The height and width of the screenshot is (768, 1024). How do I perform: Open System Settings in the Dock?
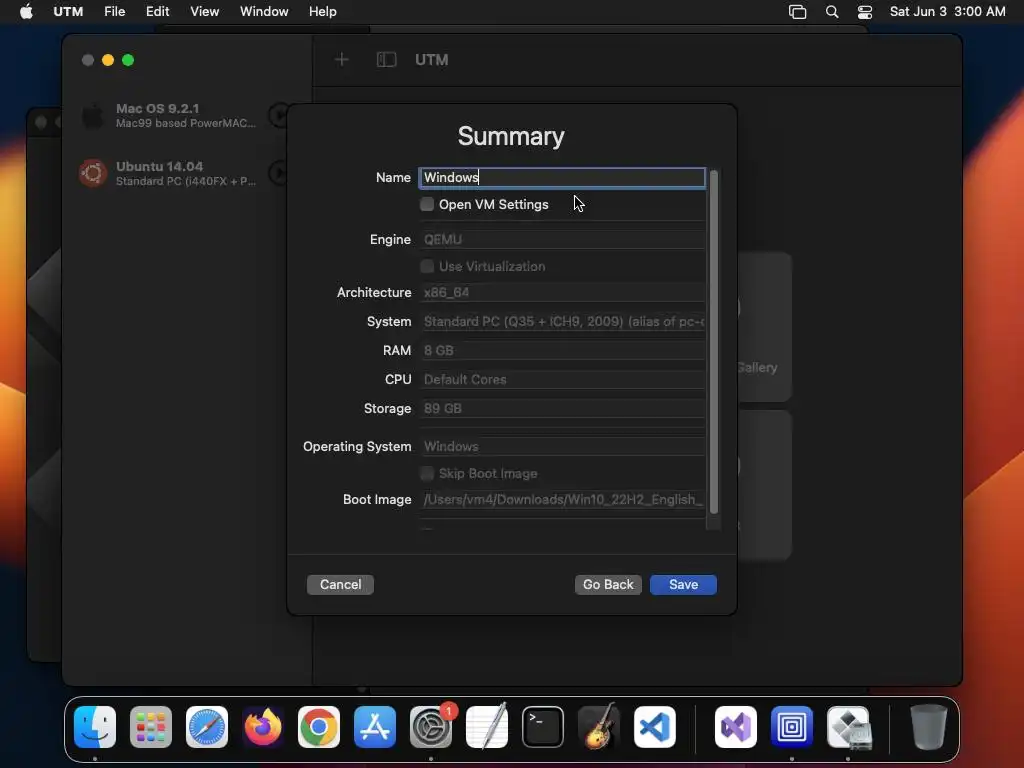pyautogui.click(x=431, y=726)
